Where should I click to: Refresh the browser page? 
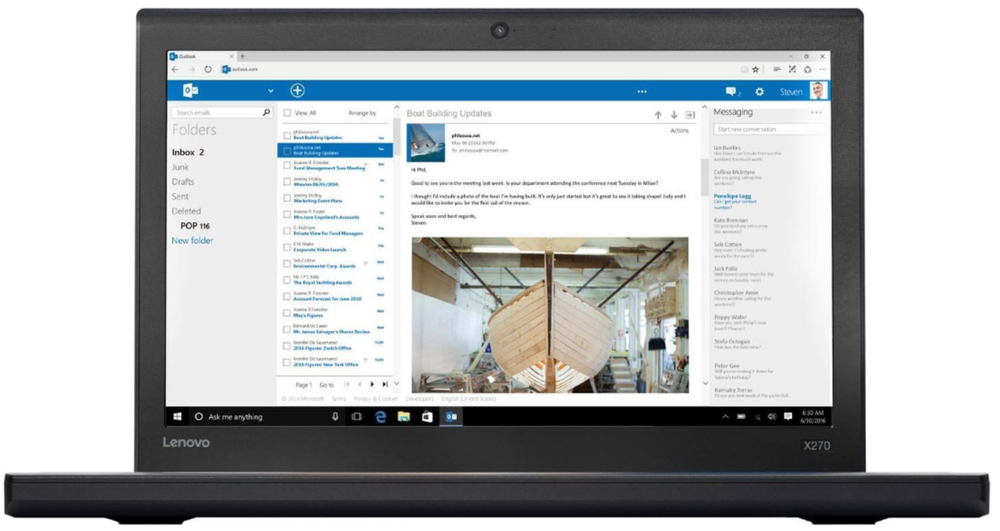pyautogui.click(x=208, y=69)
